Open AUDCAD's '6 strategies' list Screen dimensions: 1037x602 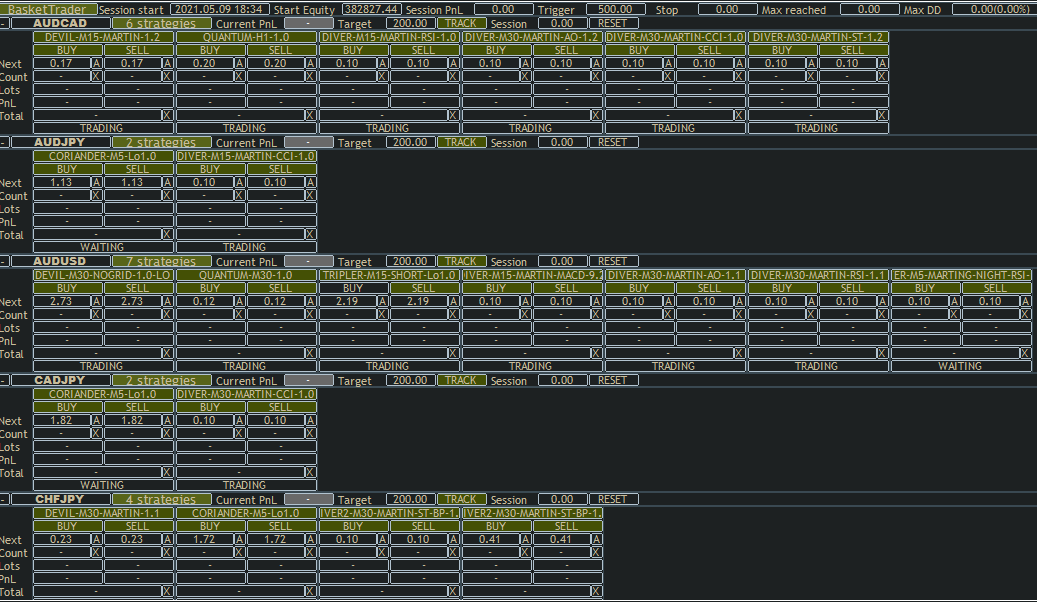pyautogui.click(x=161, y=23)
